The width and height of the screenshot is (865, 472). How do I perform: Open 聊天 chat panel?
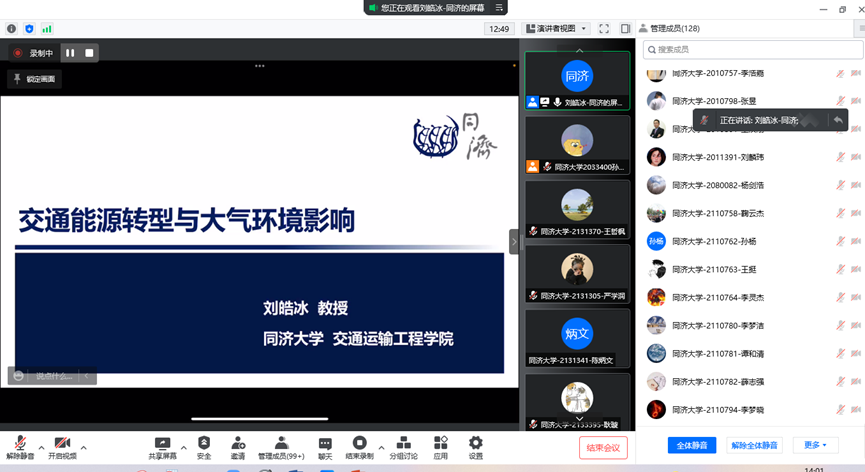(325, 444)
